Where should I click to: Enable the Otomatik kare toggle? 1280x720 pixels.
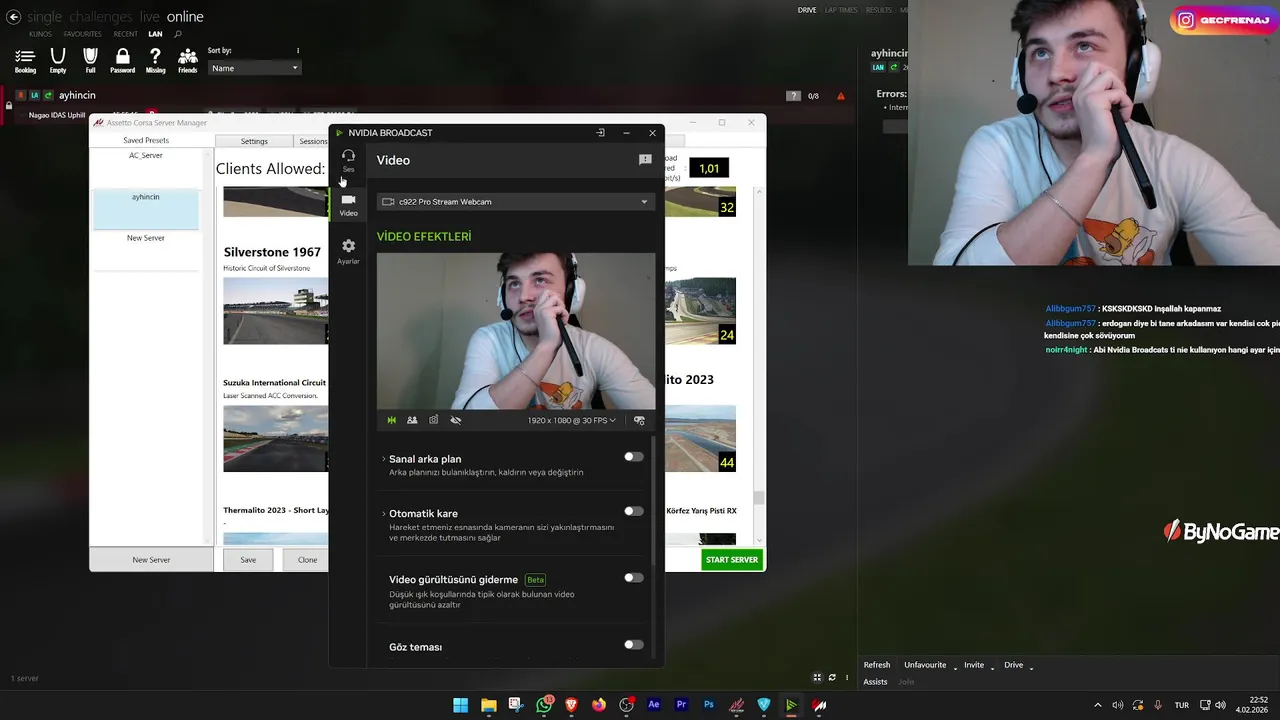(634, 511)
